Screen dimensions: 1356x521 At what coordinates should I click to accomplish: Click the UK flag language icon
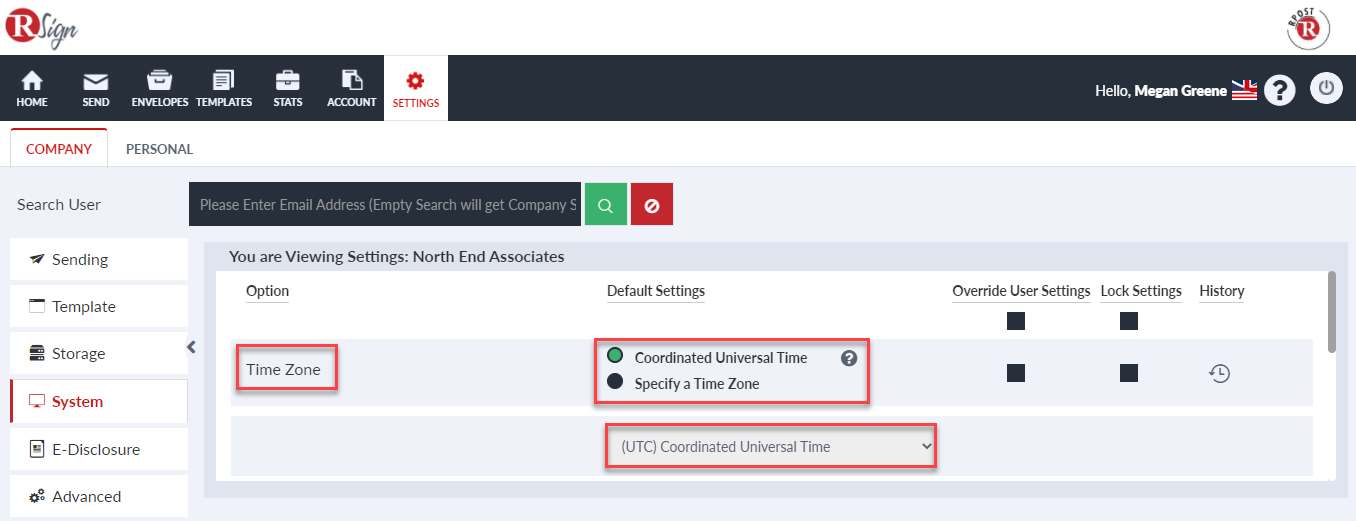[x=1244, y=90]
